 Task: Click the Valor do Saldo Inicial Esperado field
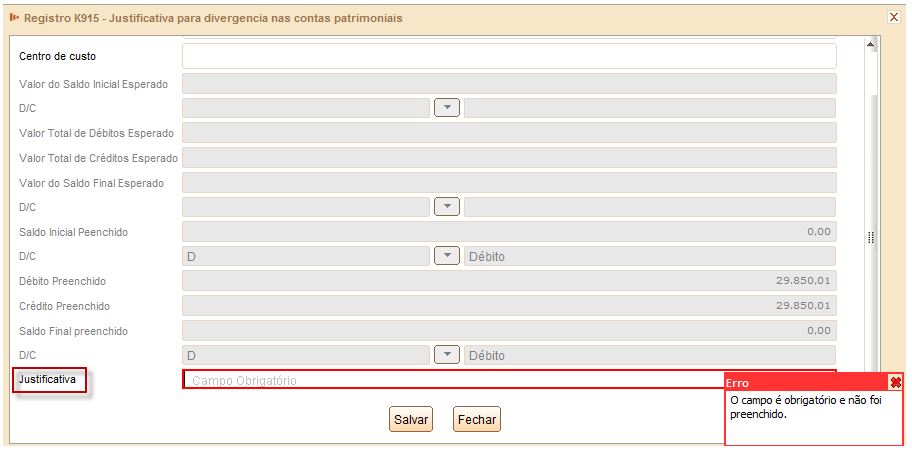tap(509, 84)
